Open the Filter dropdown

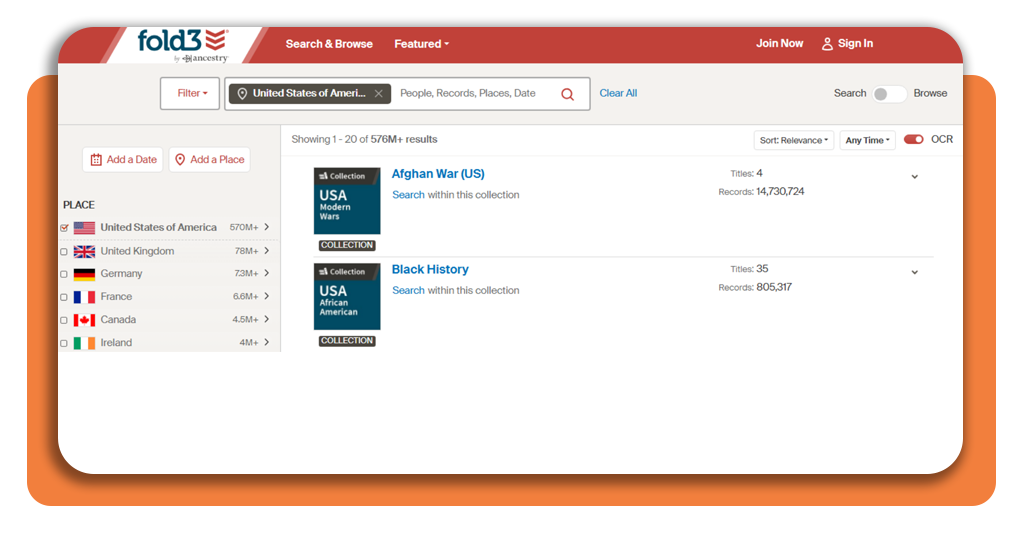[x=190, y=93]
